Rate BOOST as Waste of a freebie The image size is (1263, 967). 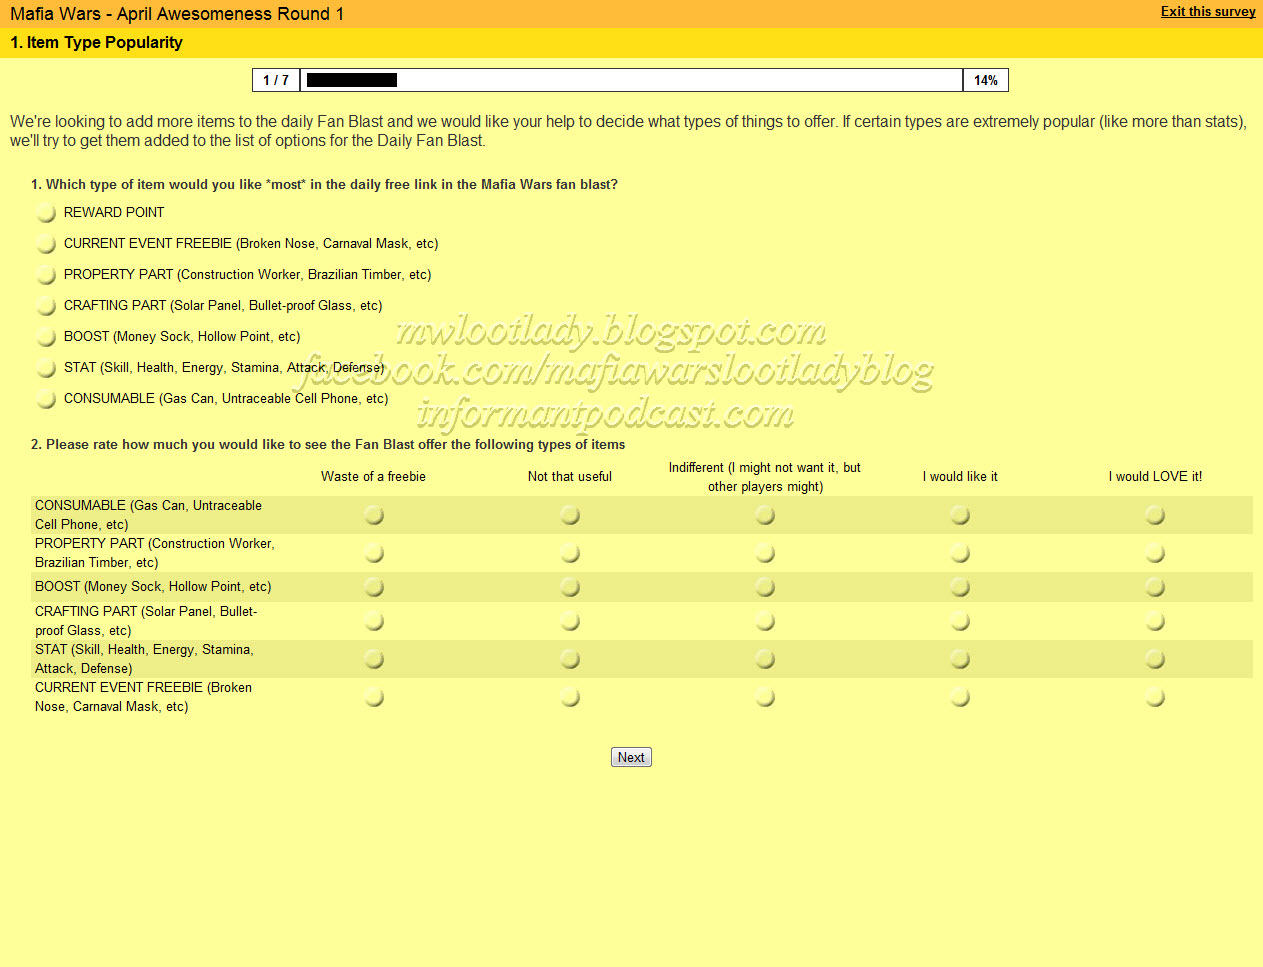pos(374,587)
